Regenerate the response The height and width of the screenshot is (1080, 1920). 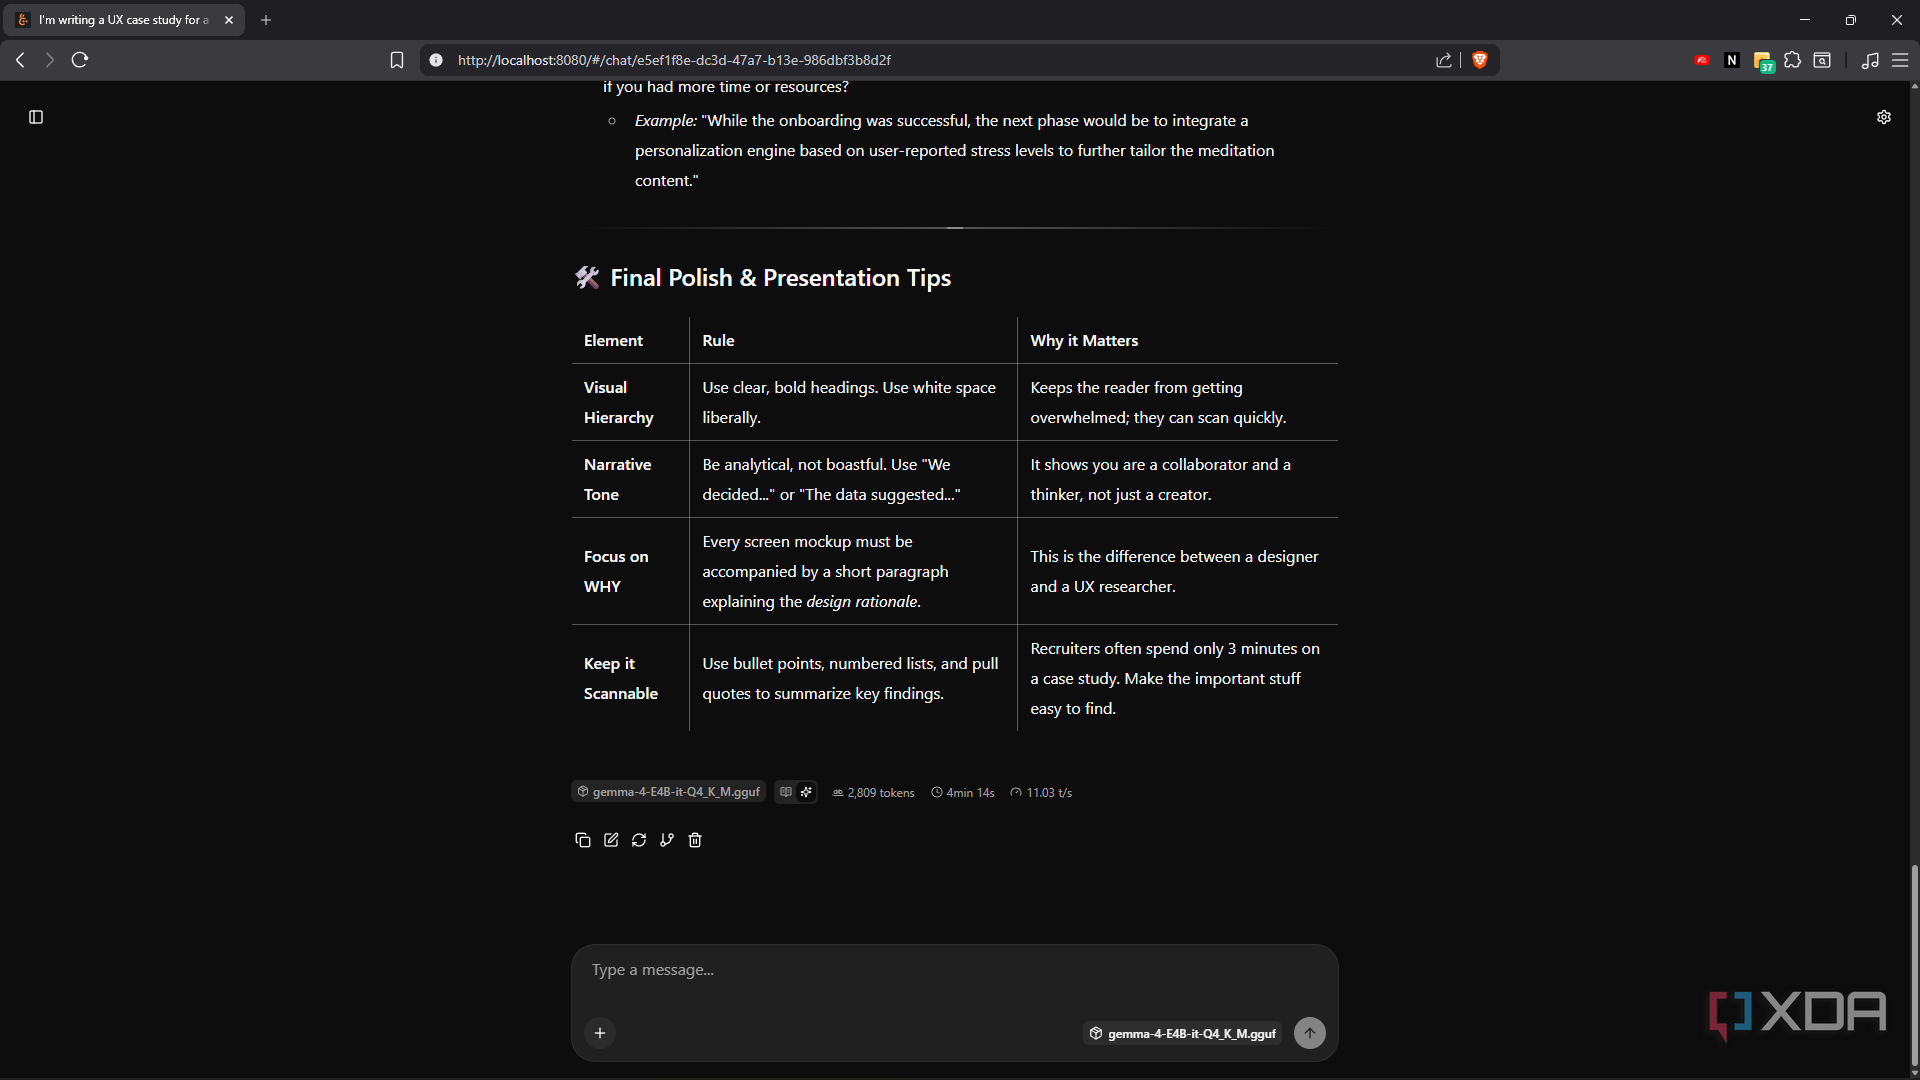click(639, 840)
